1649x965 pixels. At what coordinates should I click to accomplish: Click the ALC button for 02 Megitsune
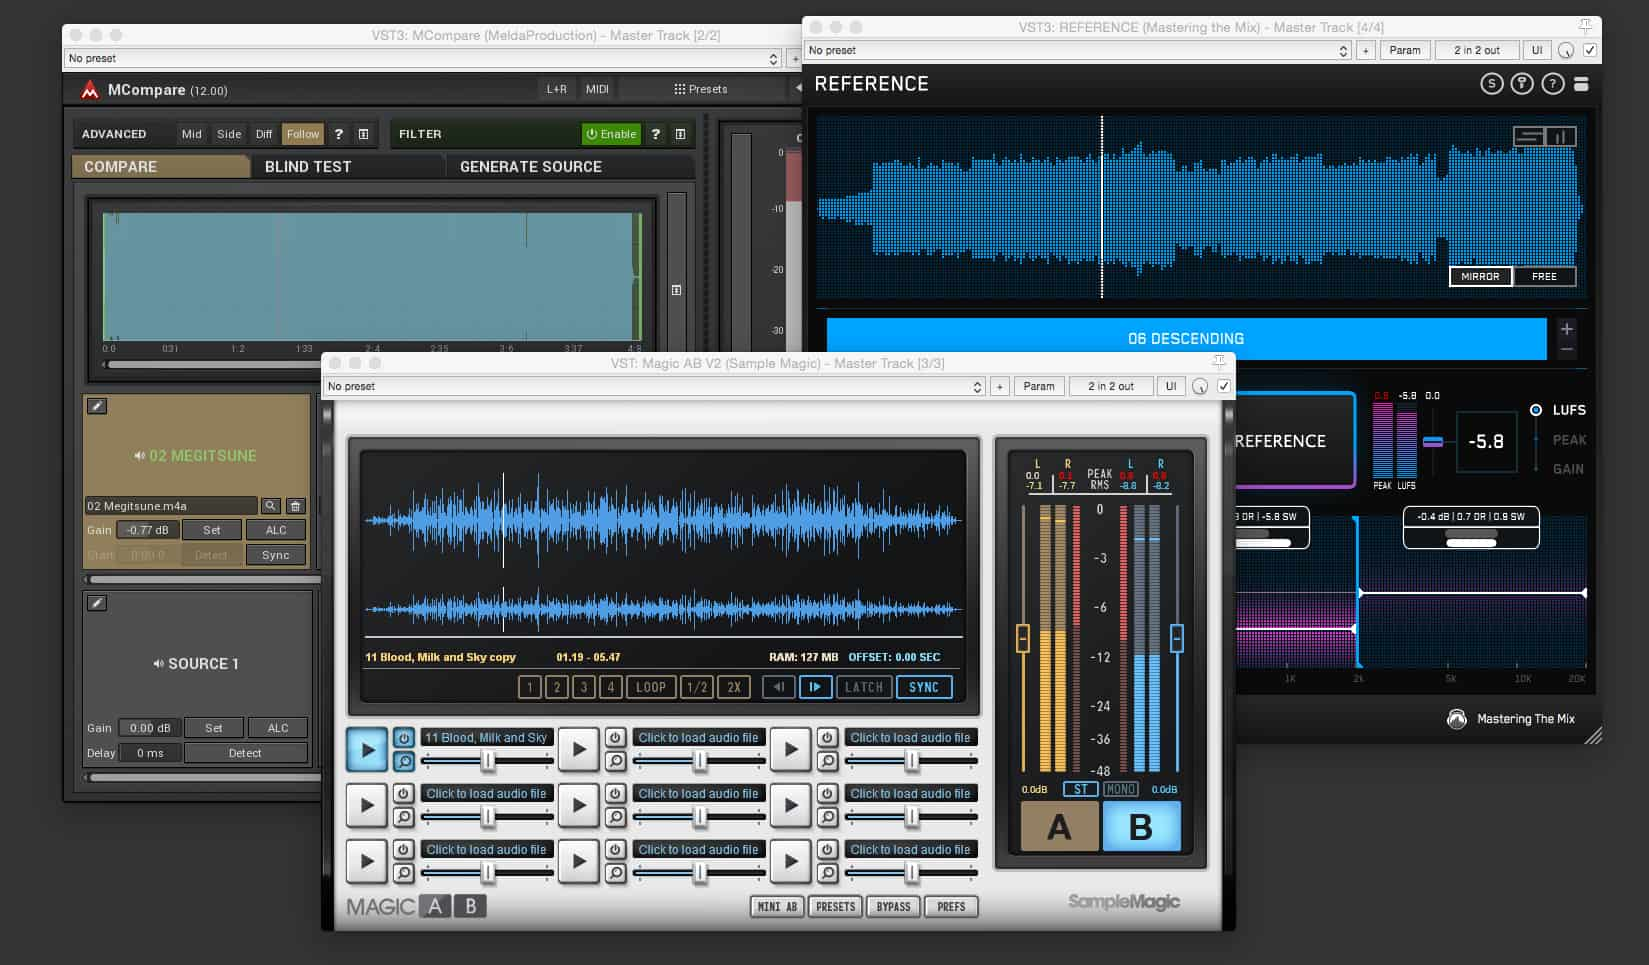coord(276,530)
